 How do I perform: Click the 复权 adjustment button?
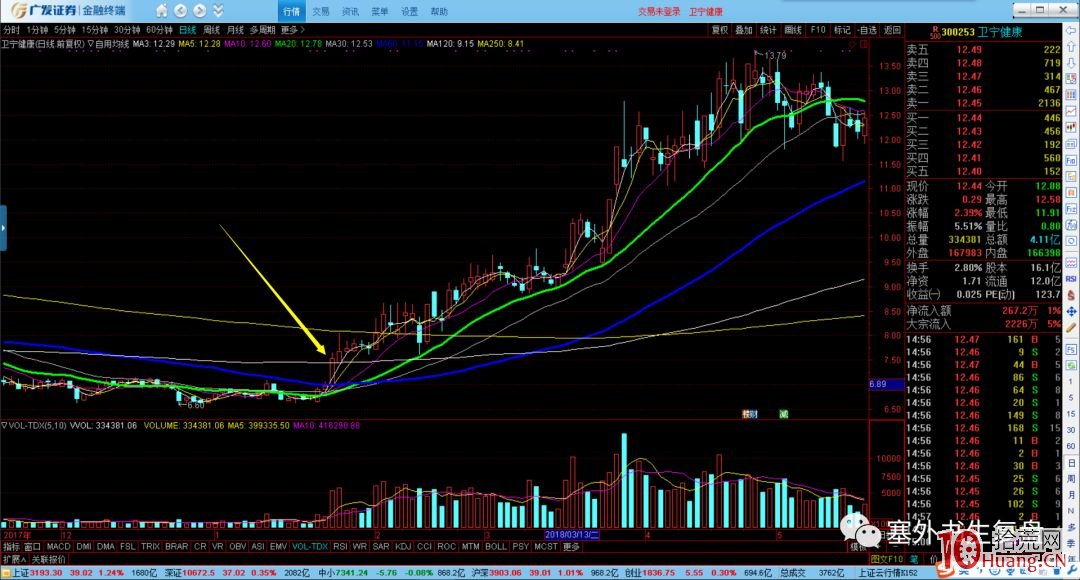[x=720, y=30]
